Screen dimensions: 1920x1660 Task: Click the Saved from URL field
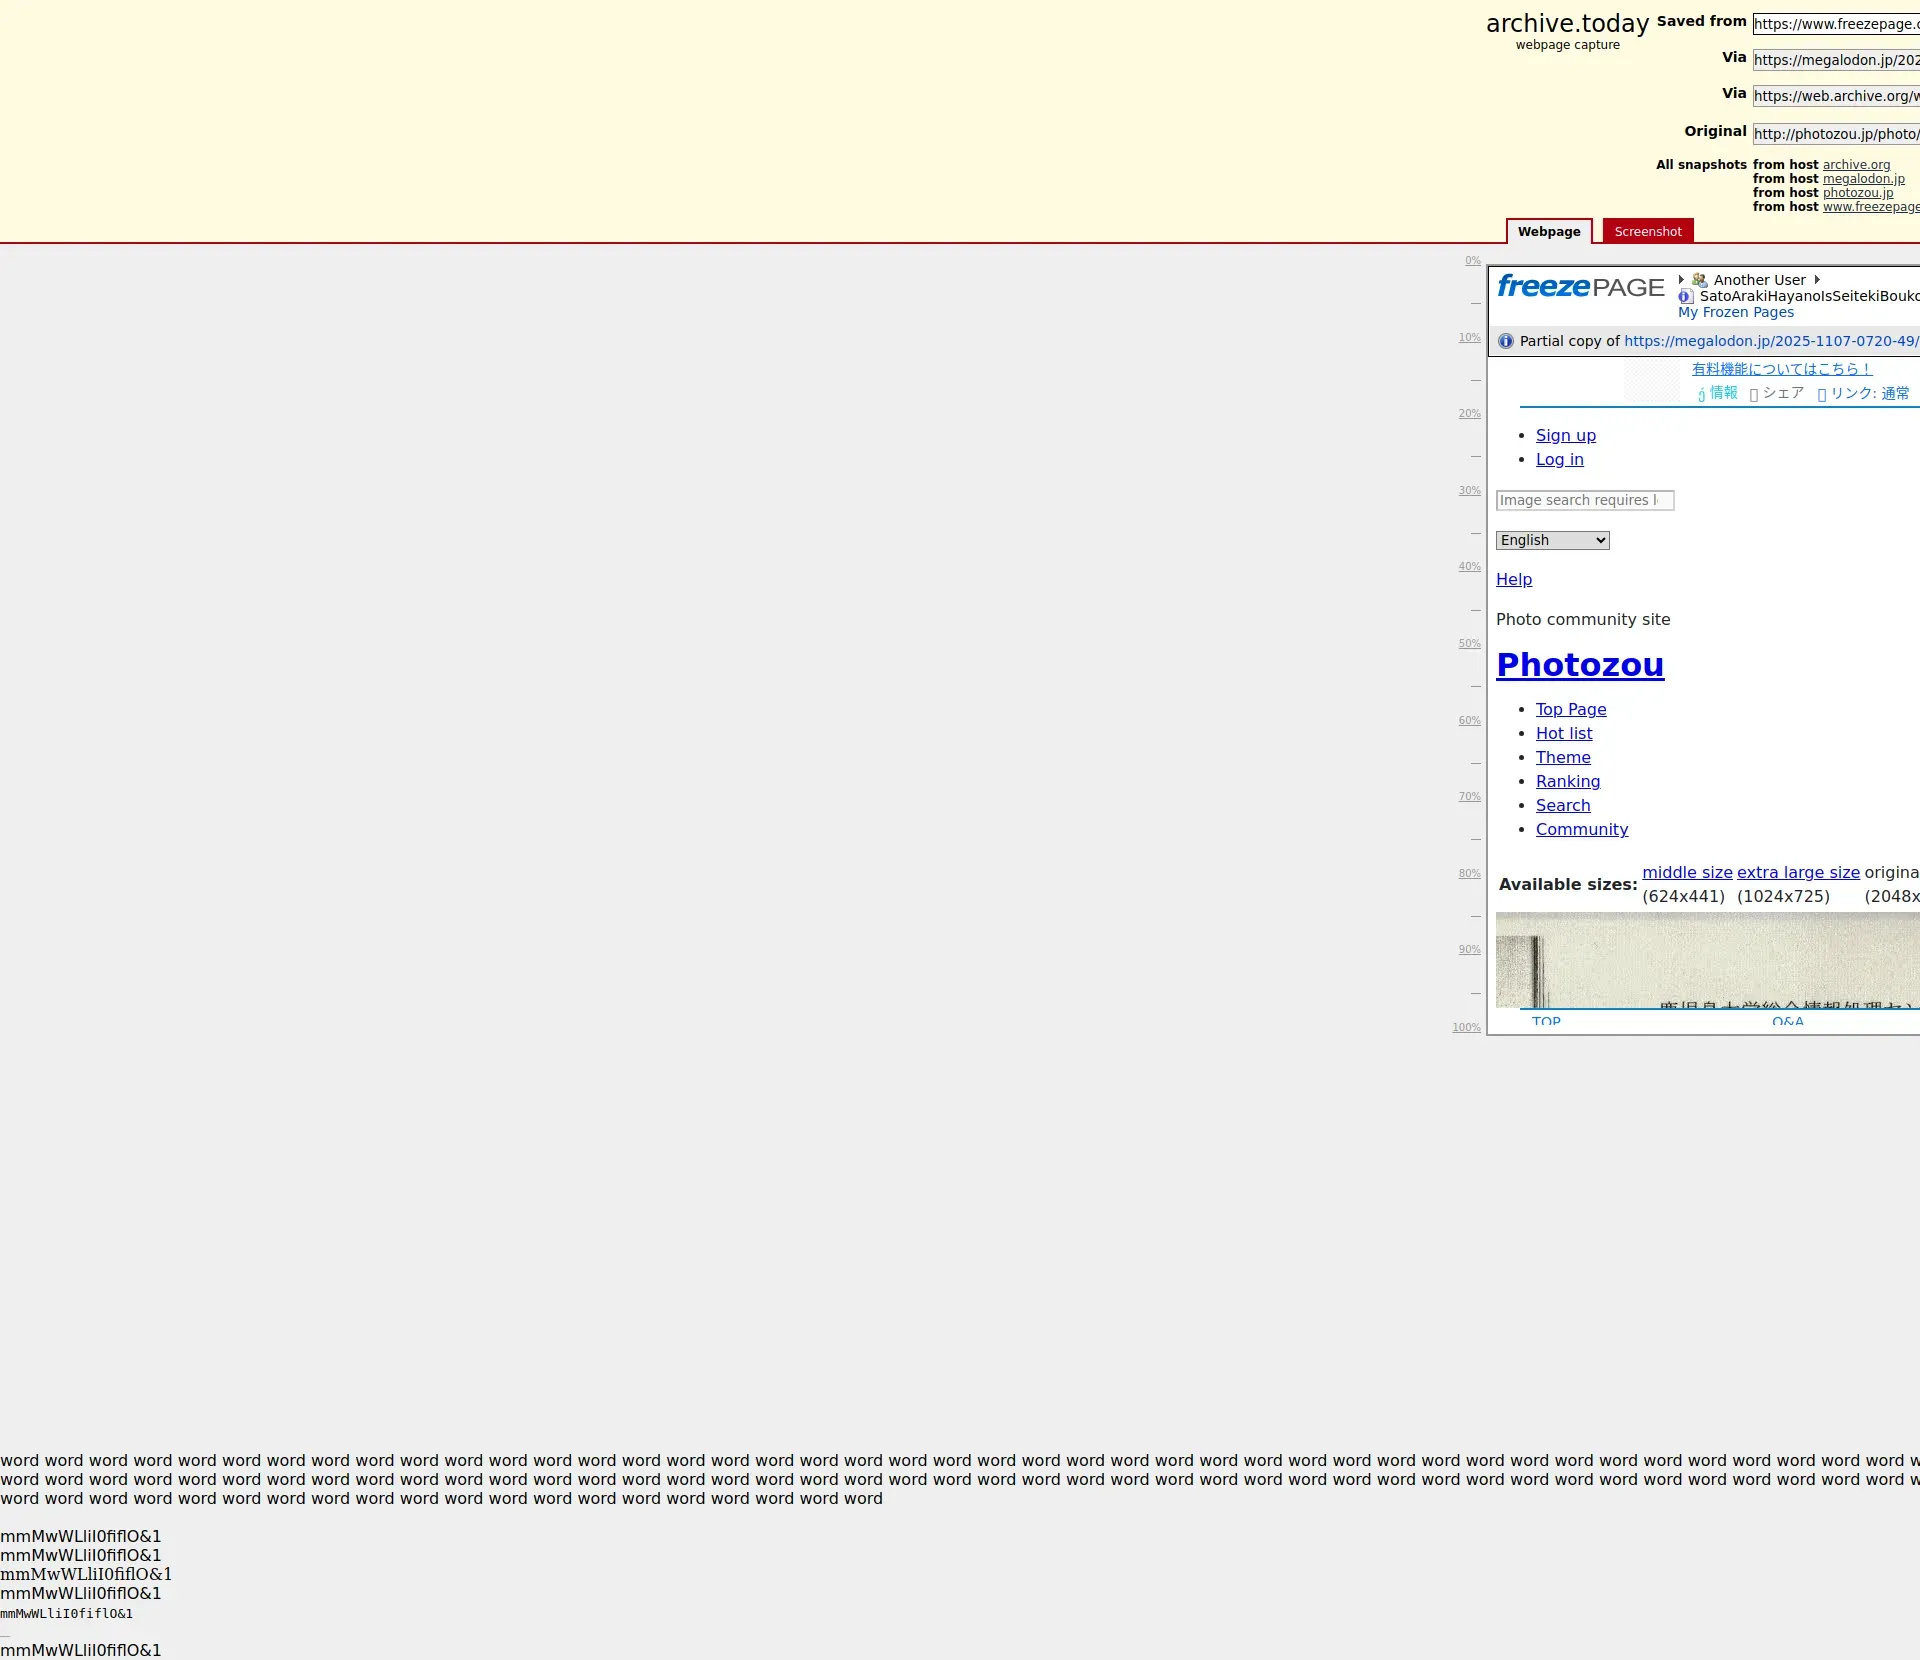click(1835, 24)
